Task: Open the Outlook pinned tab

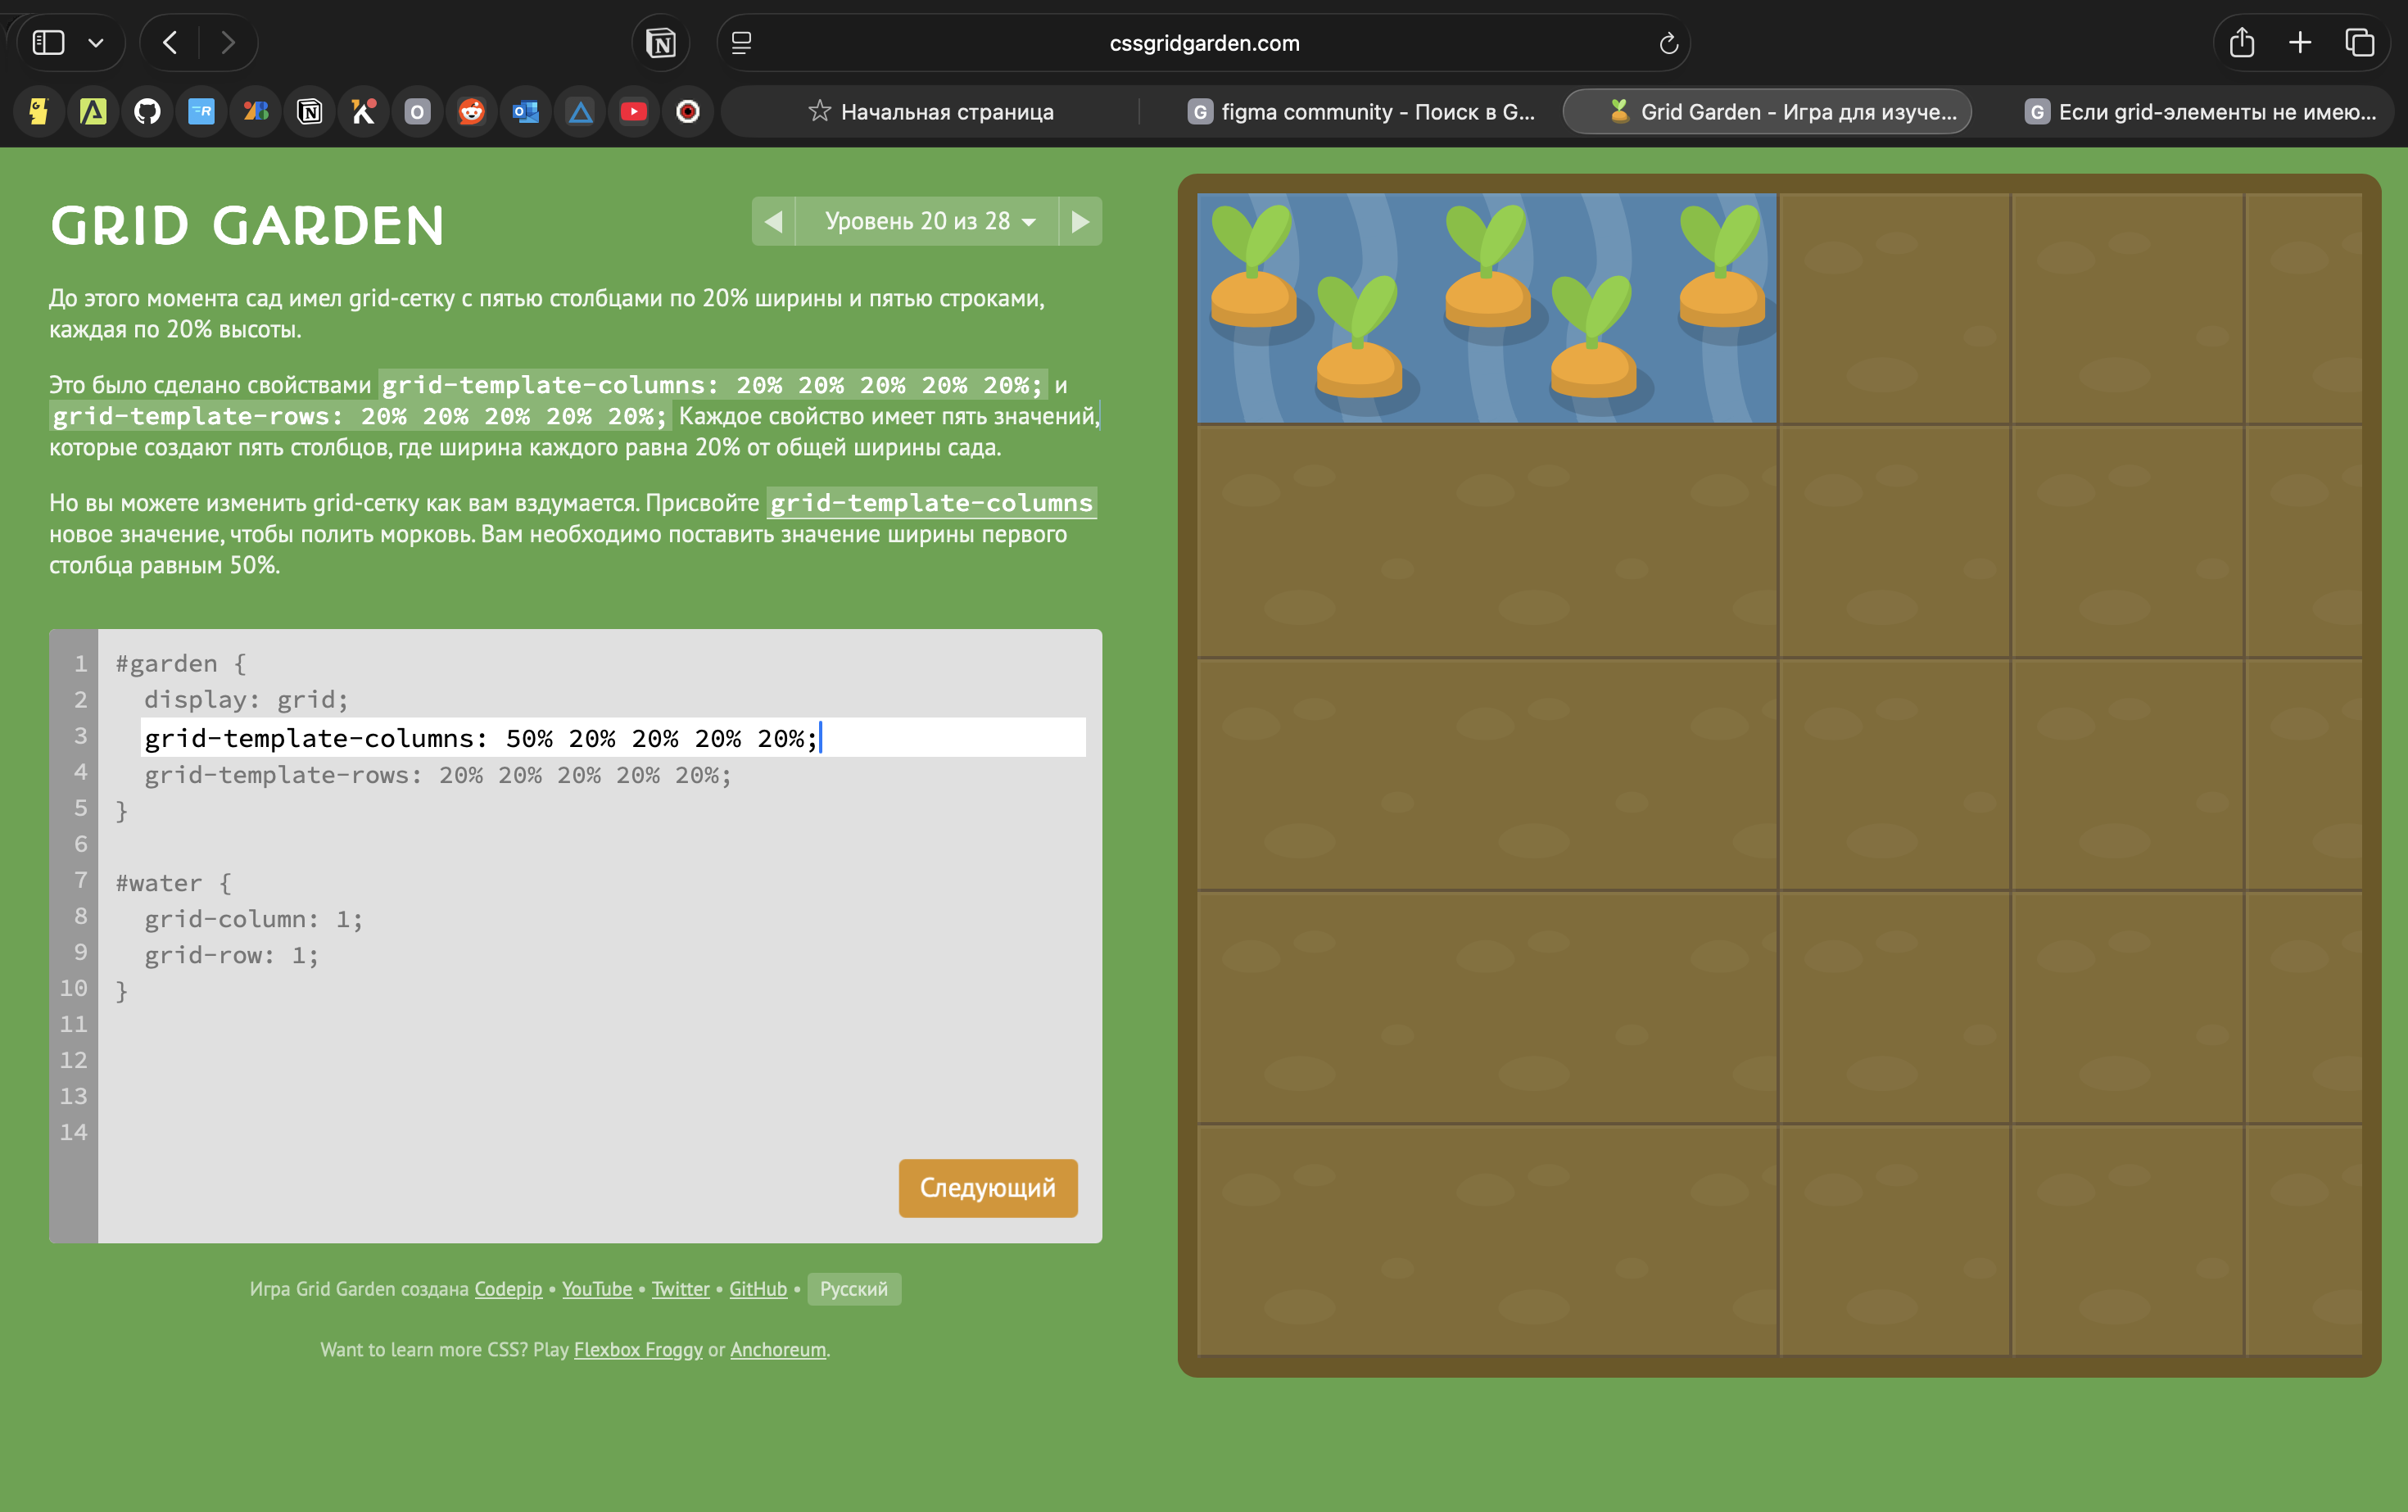Action: pyautogui.click(x=526, y=111)
